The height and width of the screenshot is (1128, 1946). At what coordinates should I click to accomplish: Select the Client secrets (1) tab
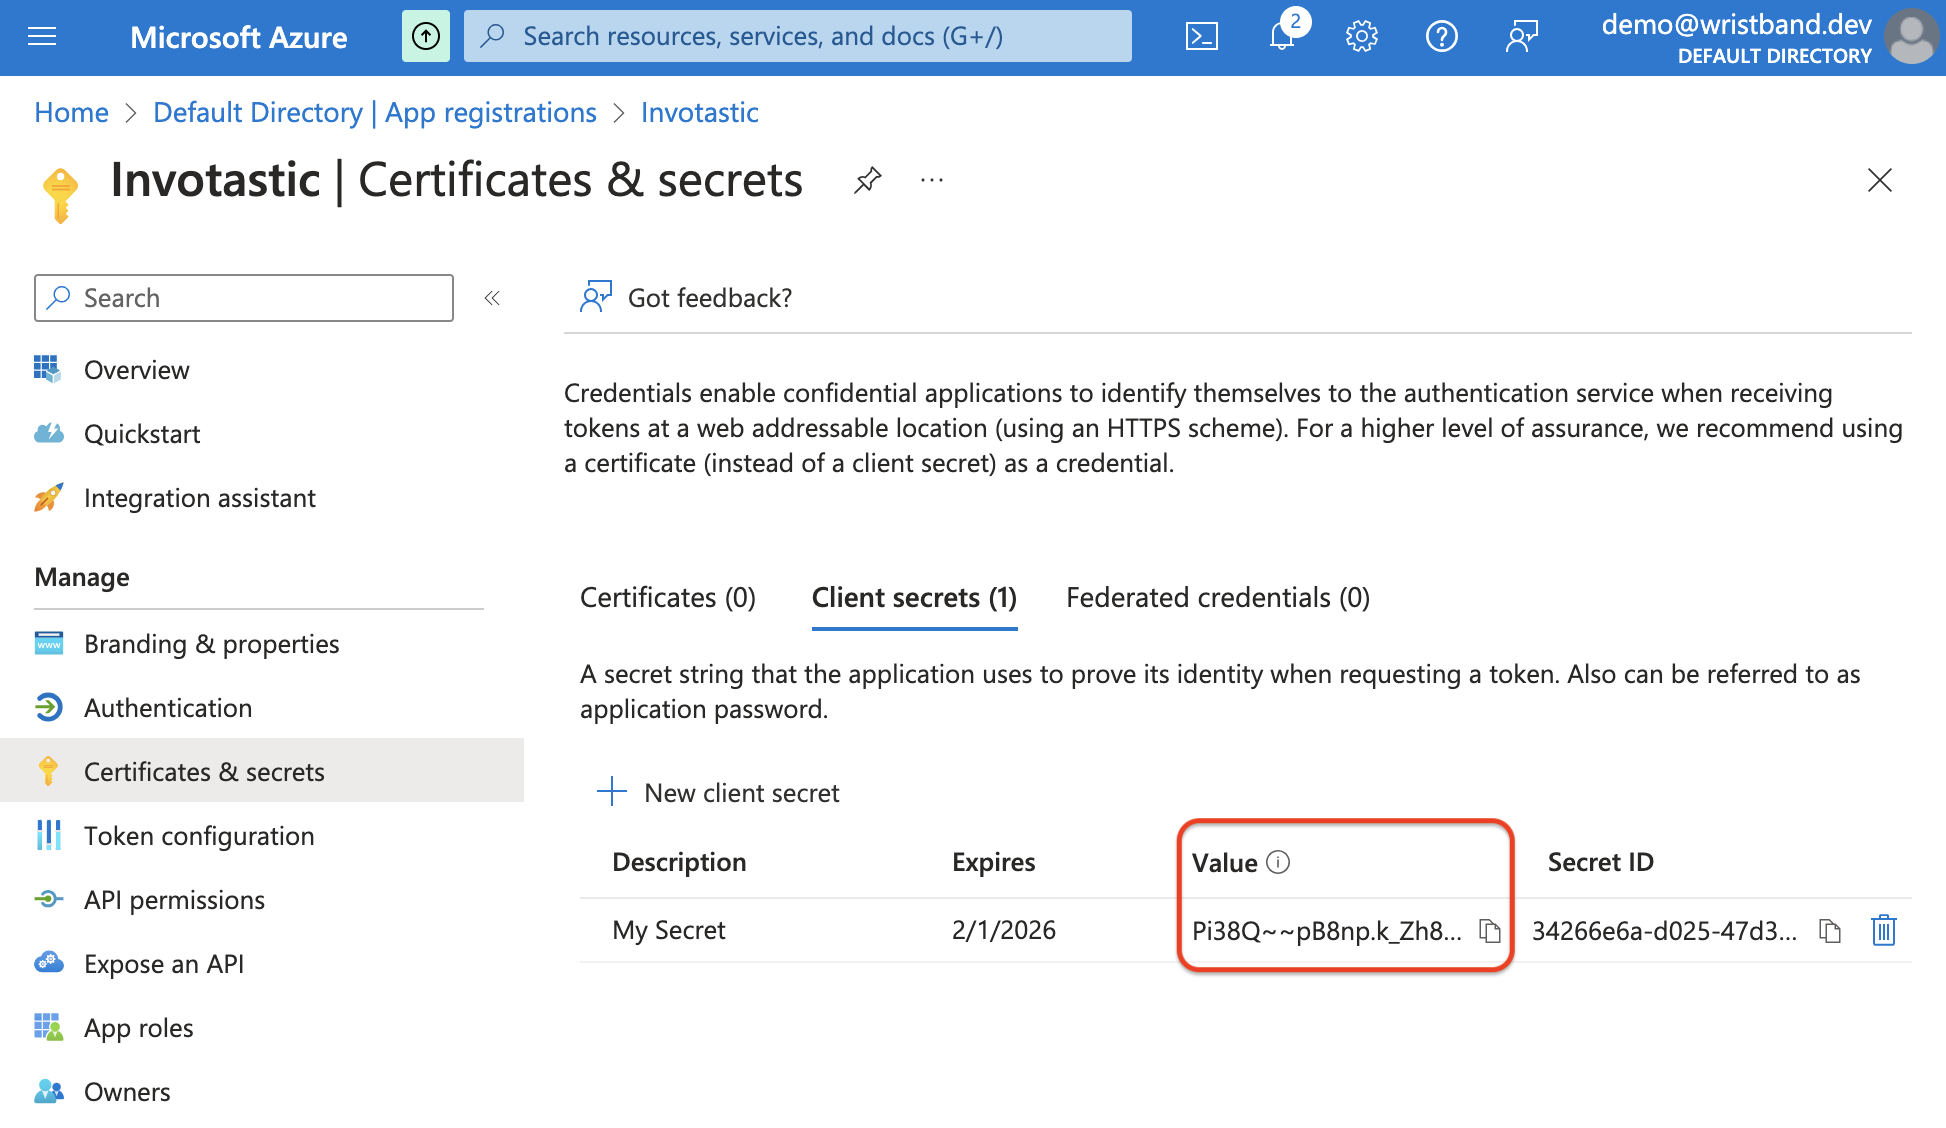click(914, 598)
